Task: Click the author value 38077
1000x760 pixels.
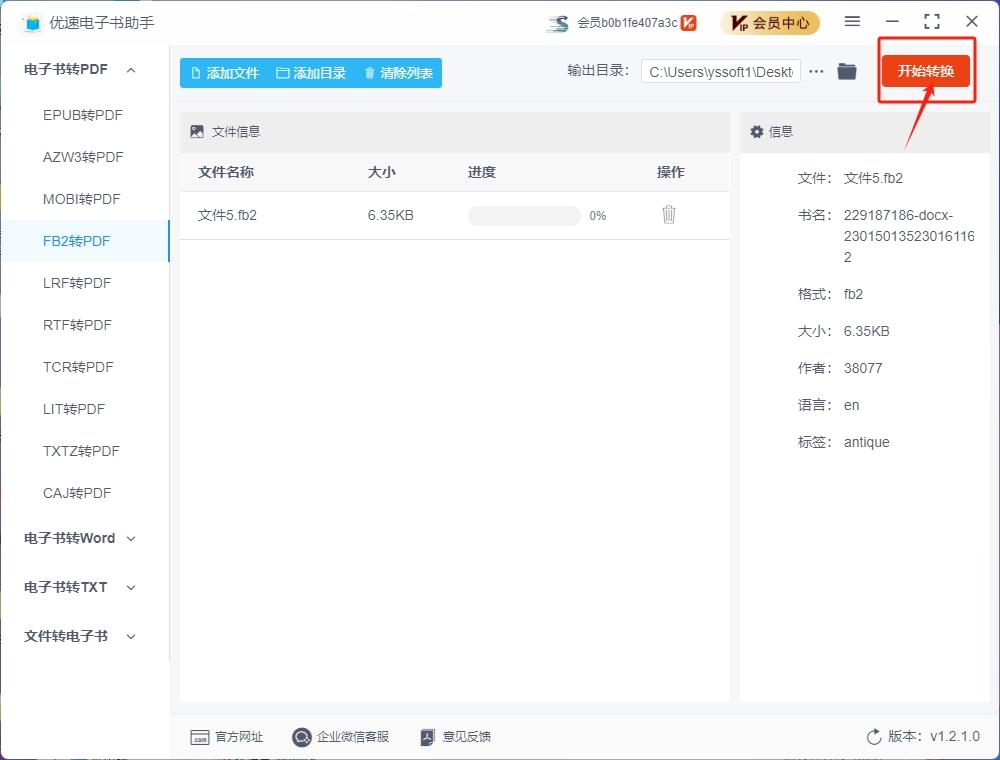Action: 863,369
